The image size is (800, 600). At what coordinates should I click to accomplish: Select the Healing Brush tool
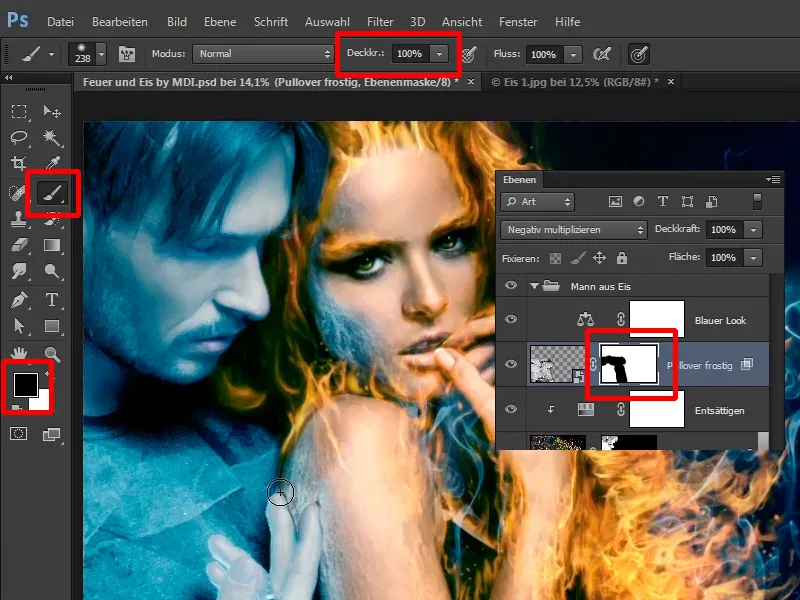pyautogui.click(x=17, y=193)
